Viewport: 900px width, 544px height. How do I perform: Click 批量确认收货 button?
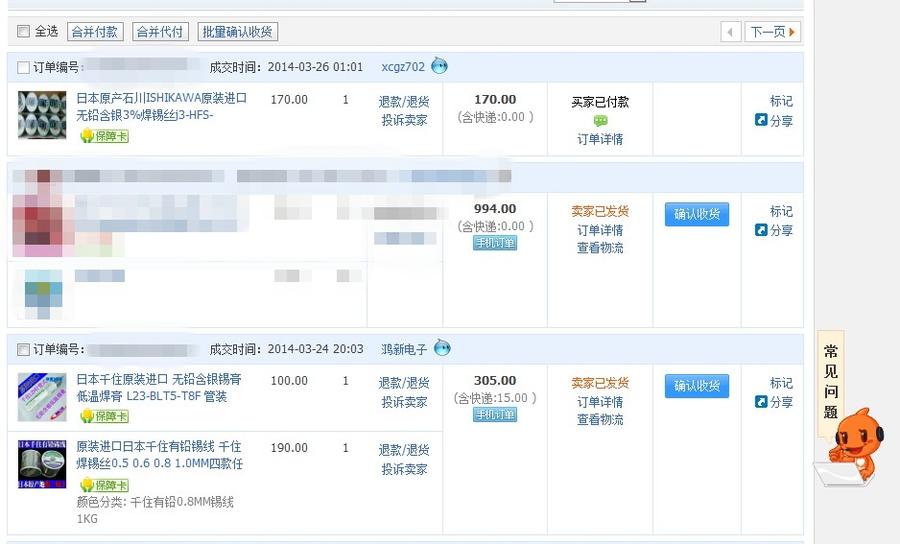pyautogui.click(x=238, y=32)
